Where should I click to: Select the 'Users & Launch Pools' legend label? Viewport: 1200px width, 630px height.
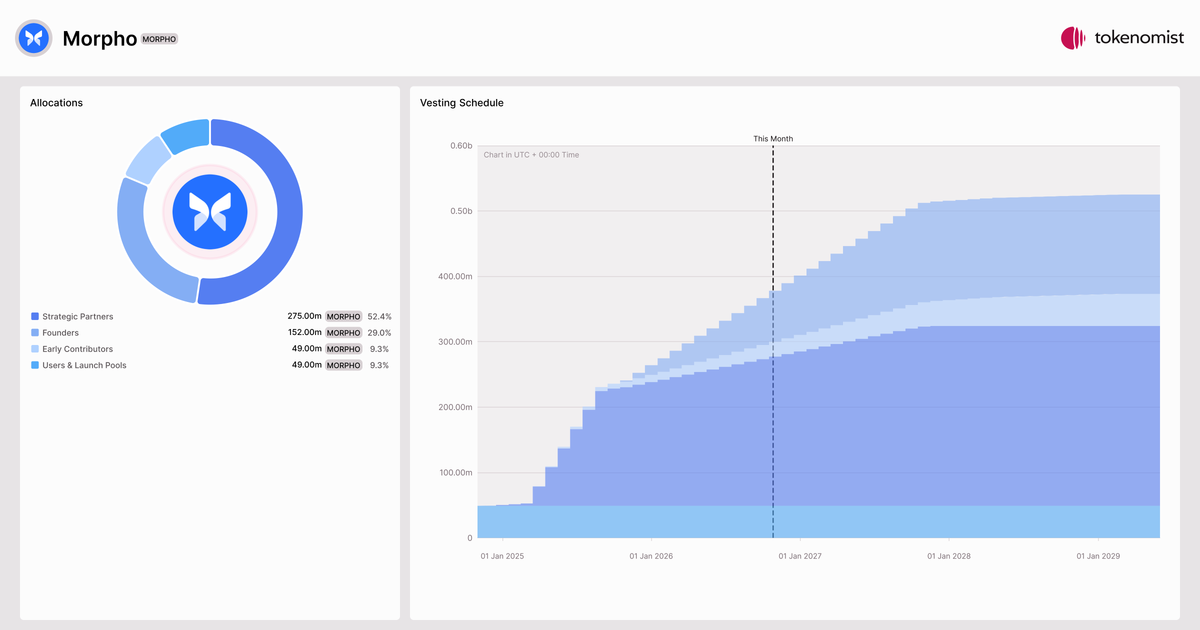click(x=84, y=365)
